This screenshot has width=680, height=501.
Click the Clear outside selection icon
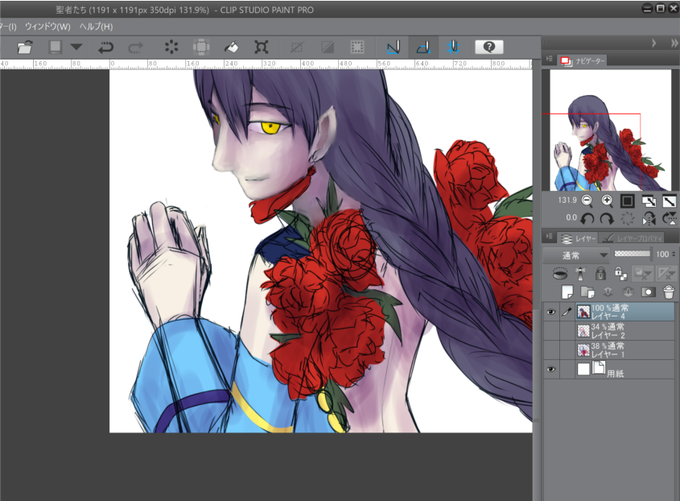point(201,47)
